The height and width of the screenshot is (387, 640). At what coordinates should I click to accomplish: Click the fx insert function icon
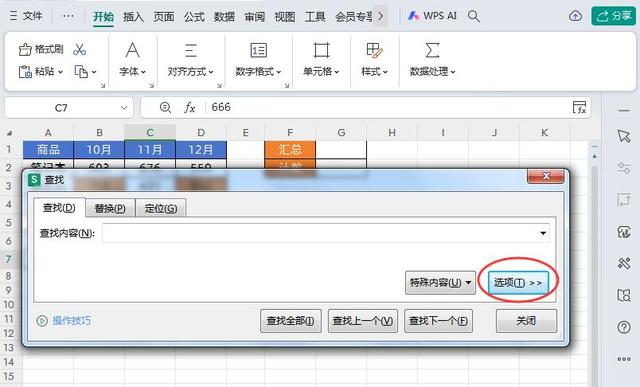pyautogui.click(x=190, y=108)
